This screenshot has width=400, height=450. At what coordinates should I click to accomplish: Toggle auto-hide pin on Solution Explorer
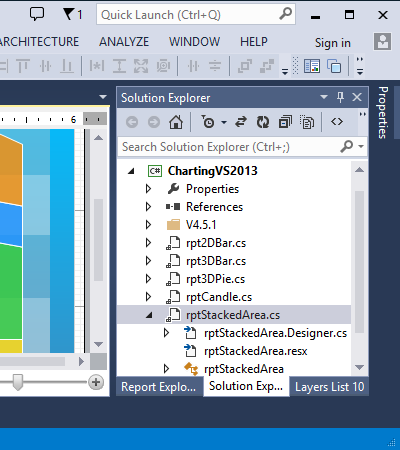click(x=340, y=97)
